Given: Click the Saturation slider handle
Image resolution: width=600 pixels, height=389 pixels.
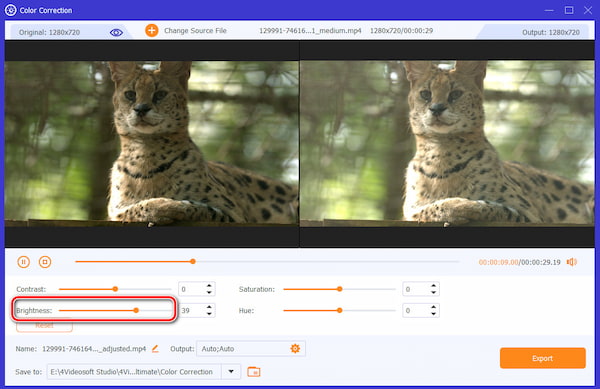Looking at the screenshot, I should (x=339, y=289).
